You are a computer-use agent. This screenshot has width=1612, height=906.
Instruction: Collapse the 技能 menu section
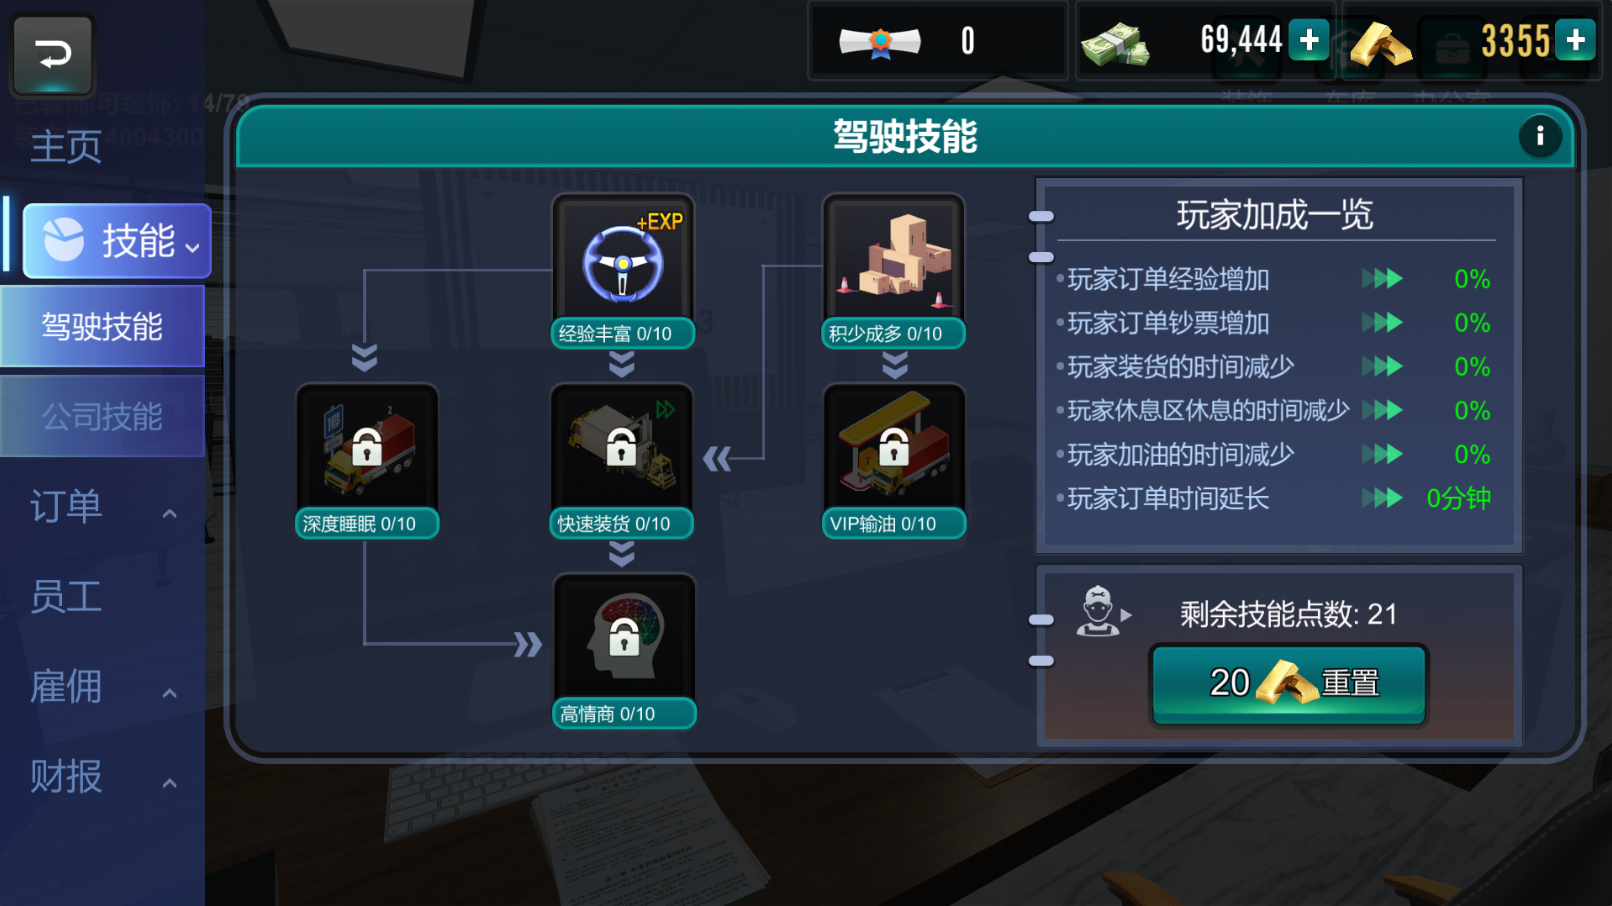tap(117, 241)
